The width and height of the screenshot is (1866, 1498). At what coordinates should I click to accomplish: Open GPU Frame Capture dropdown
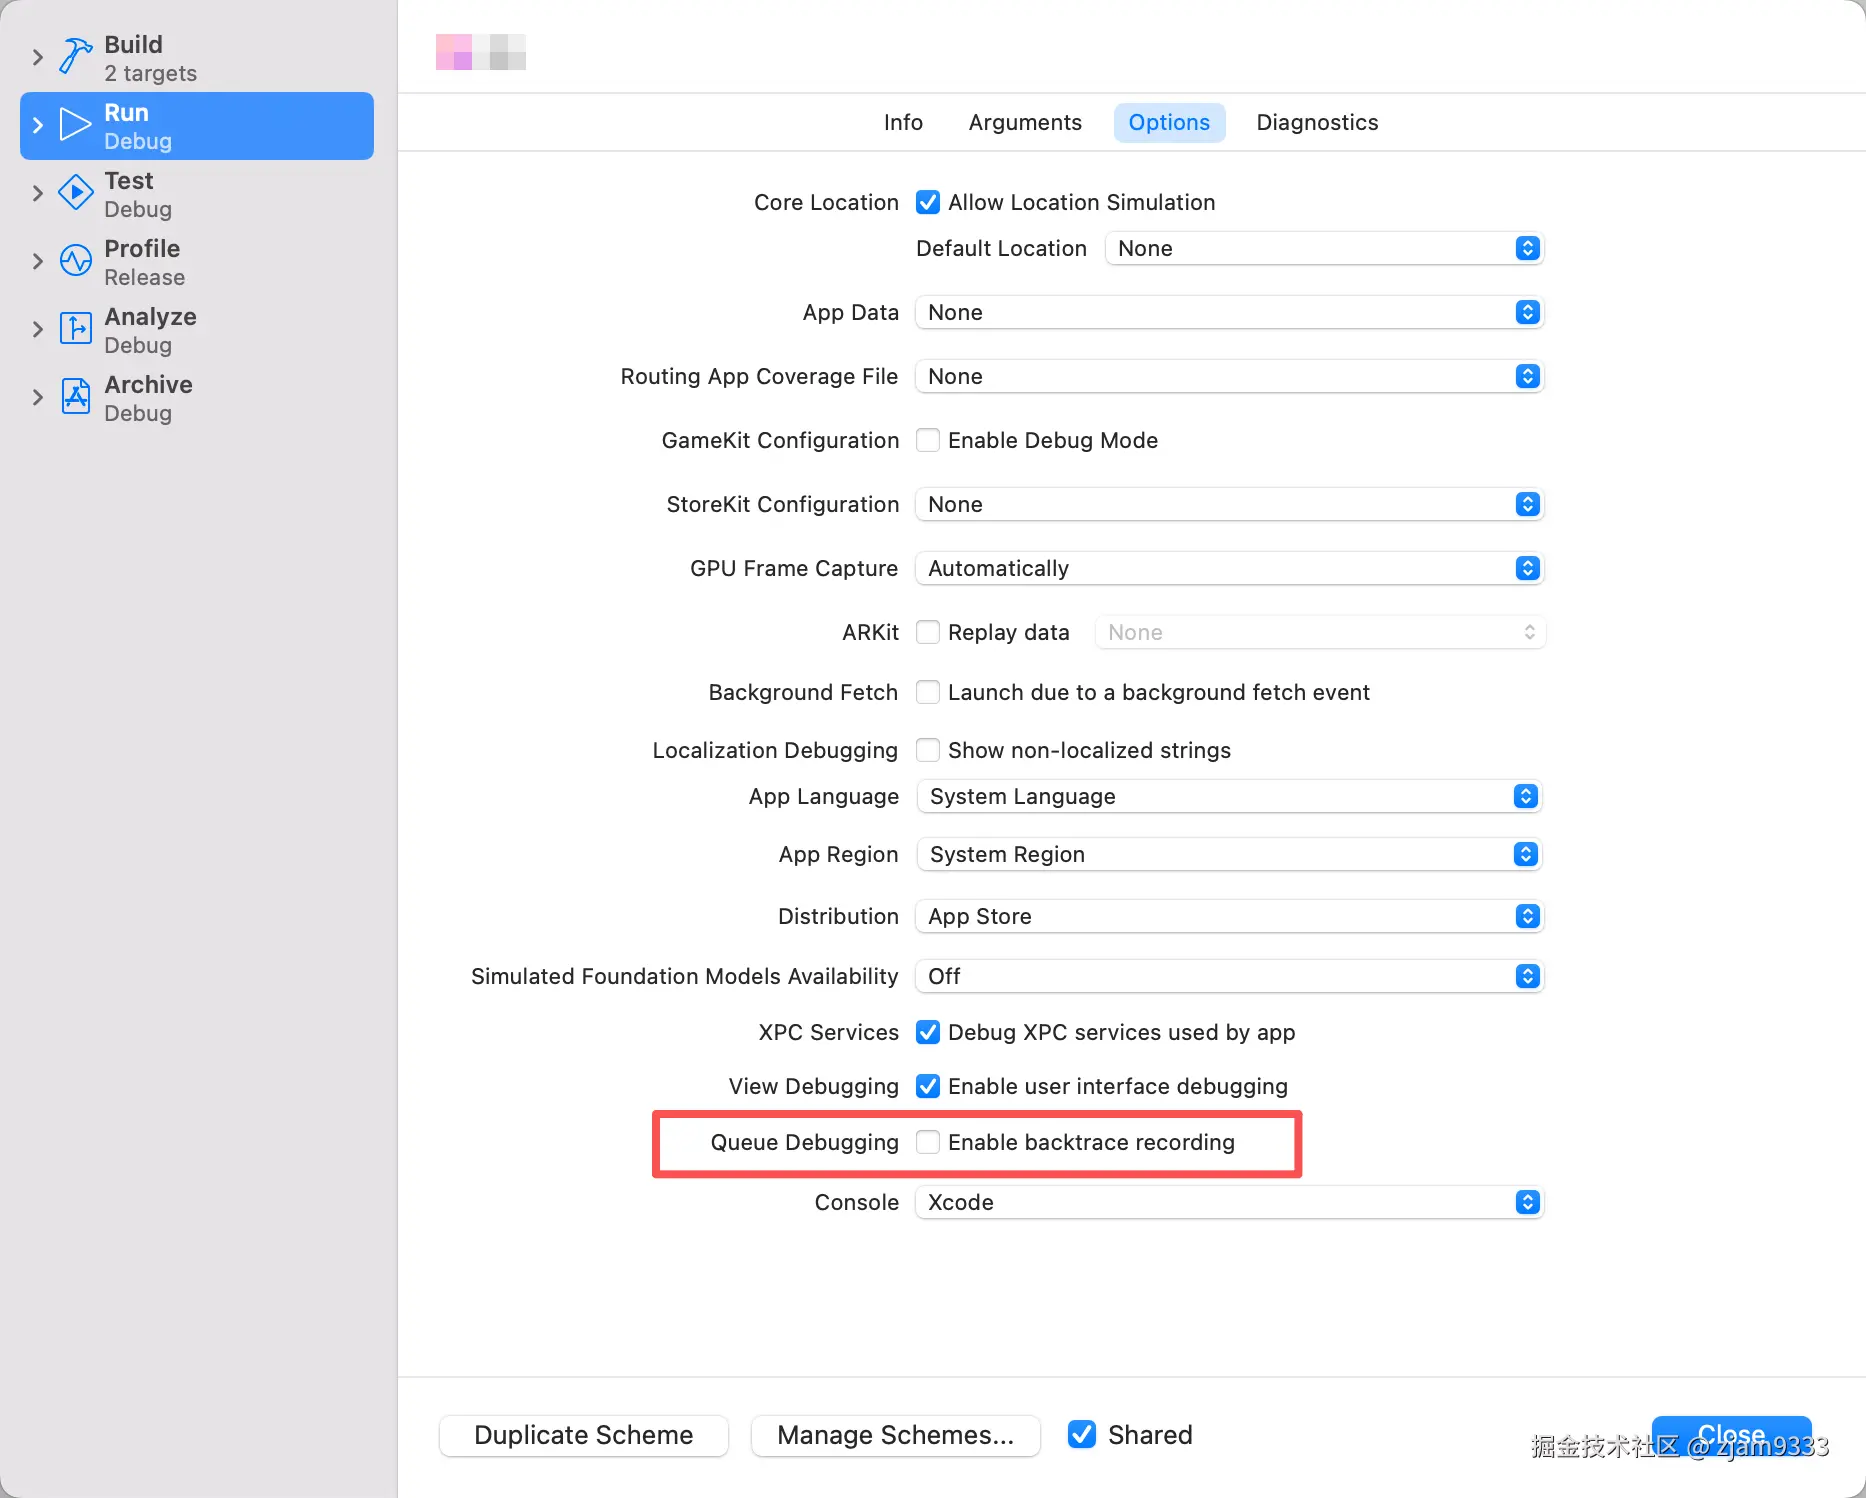(1229, 568)
